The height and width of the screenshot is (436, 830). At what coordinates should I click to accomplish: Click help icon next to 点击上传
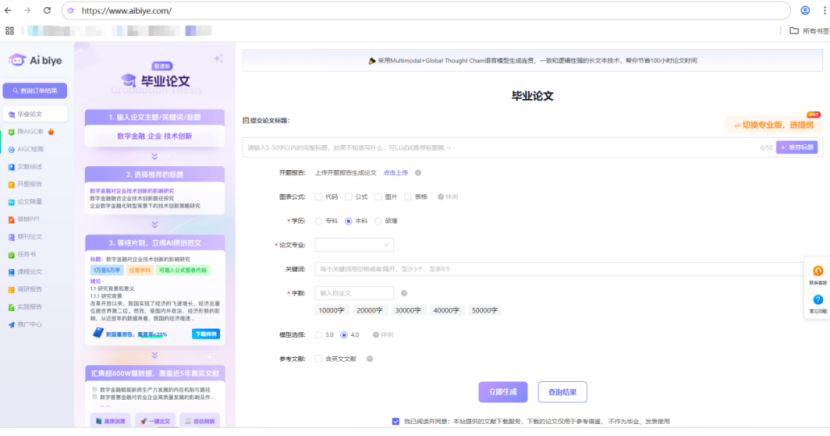pos(418,173)
